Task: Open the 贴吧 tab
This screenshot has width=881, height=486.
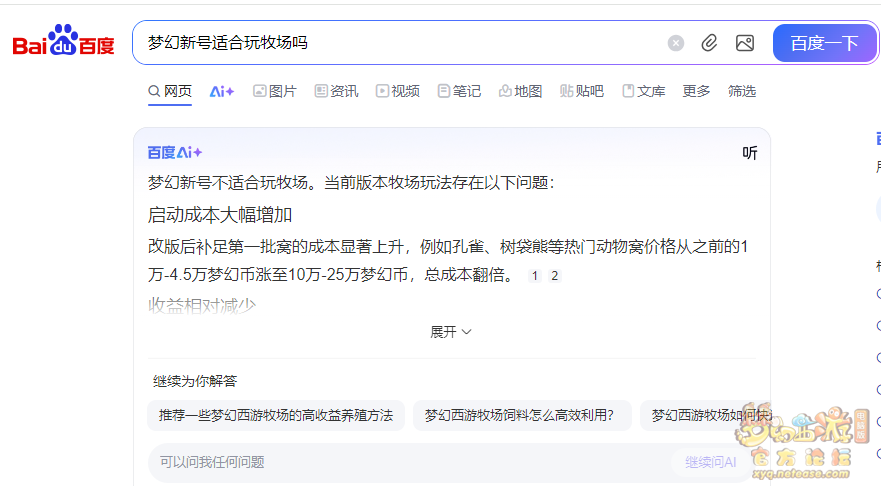Action: click(x=582, y=91)
